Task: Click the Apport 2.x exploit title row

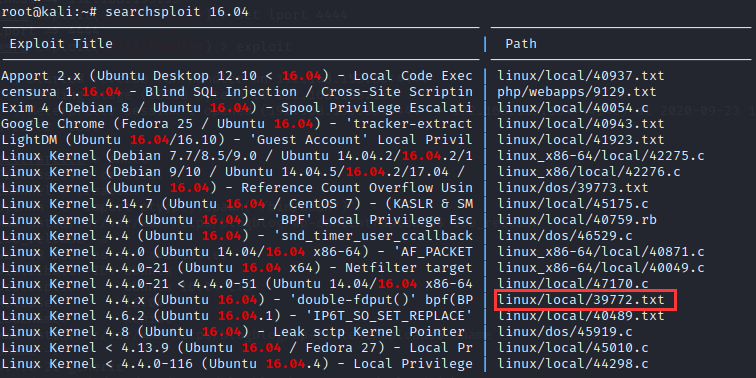Action: [x=237, y=76]
